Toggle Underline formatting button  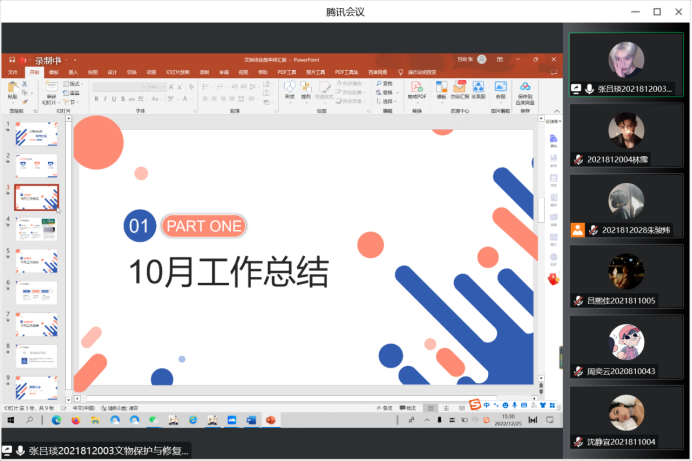click(x=114, y=99)
